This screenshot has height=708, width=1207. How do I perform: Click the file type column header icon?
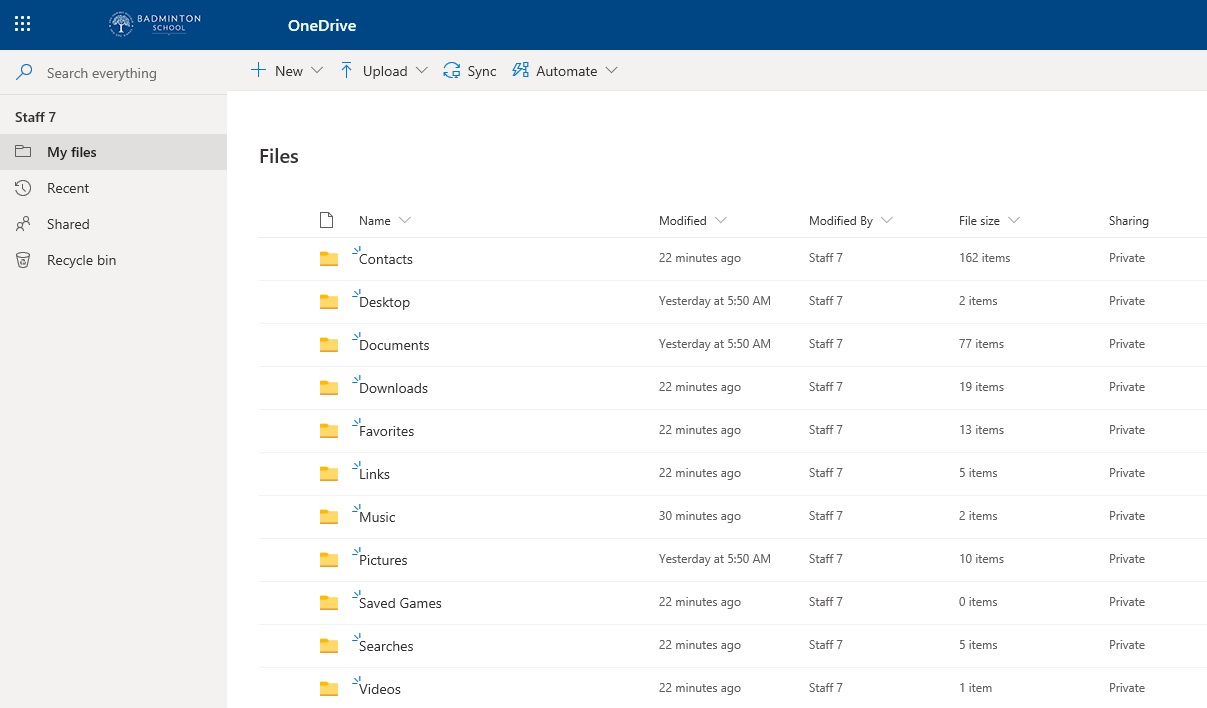[x=325, y=220]
